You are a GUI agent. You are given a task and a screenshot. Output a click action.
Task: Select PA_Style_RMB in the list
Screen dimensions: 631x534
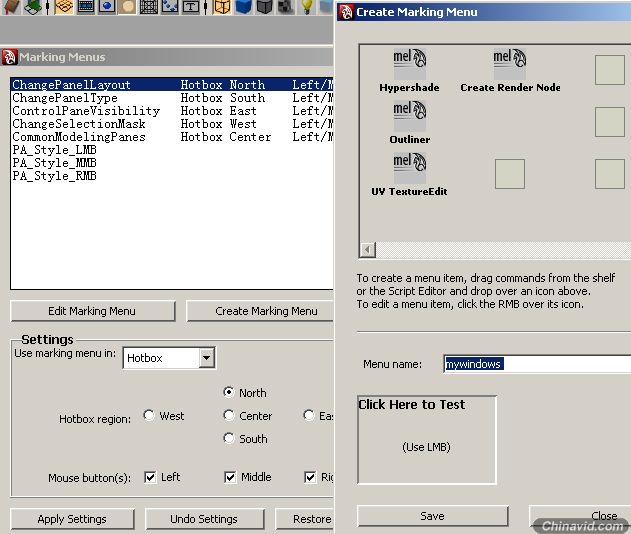pyautogui.click(x=172, y=176)
